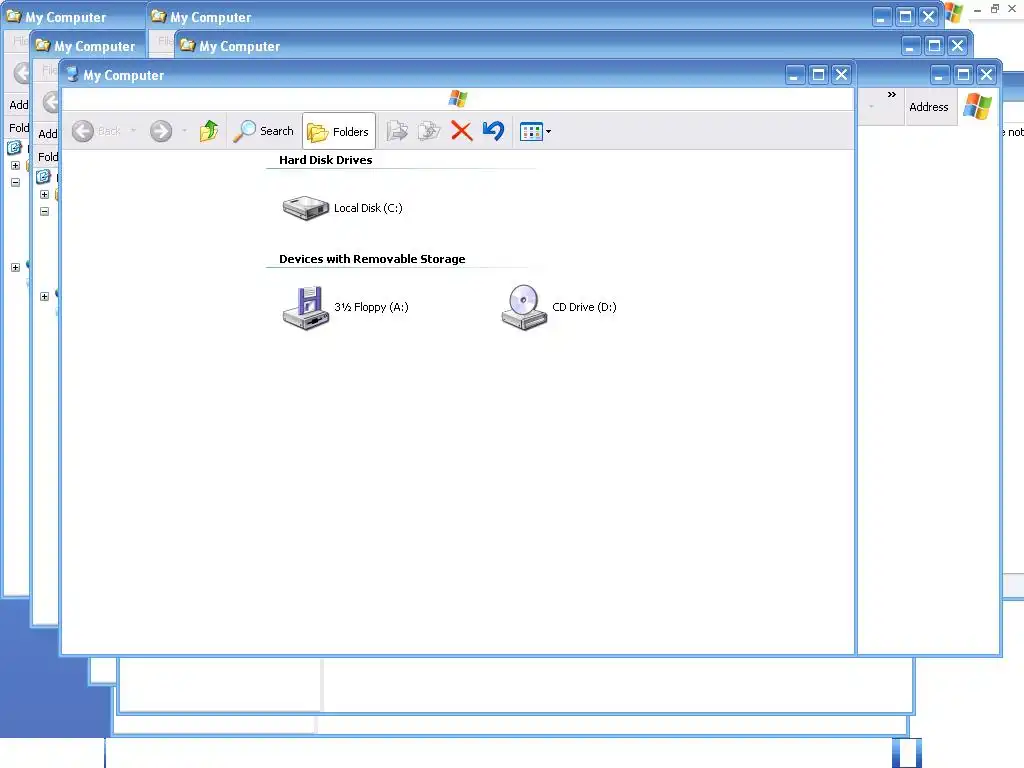This screenshot has width=1024, height=768.
Task: Click the folder icon in the top-left My Computer title
Action: click(x=14, y=16)
